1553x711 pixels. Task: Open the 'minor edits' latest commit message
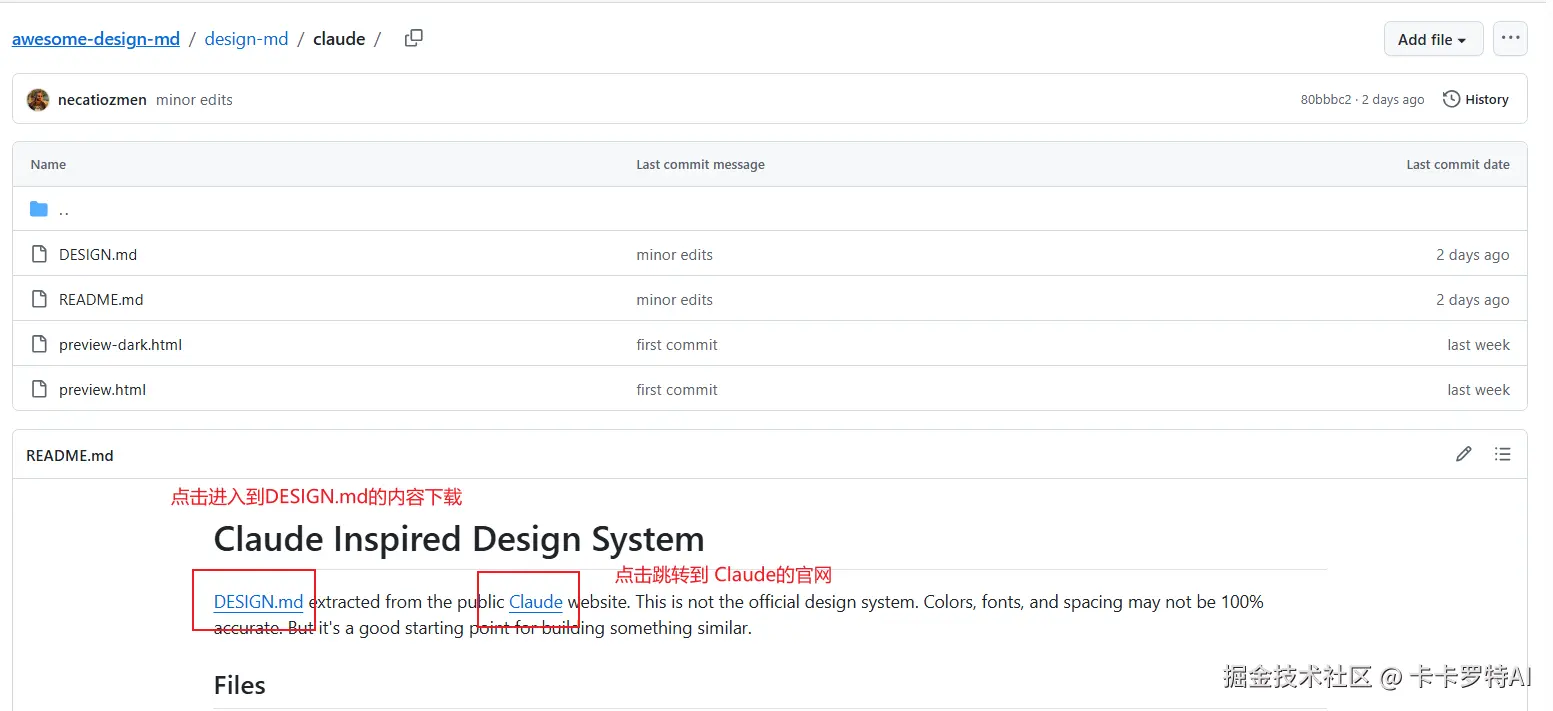194,100
